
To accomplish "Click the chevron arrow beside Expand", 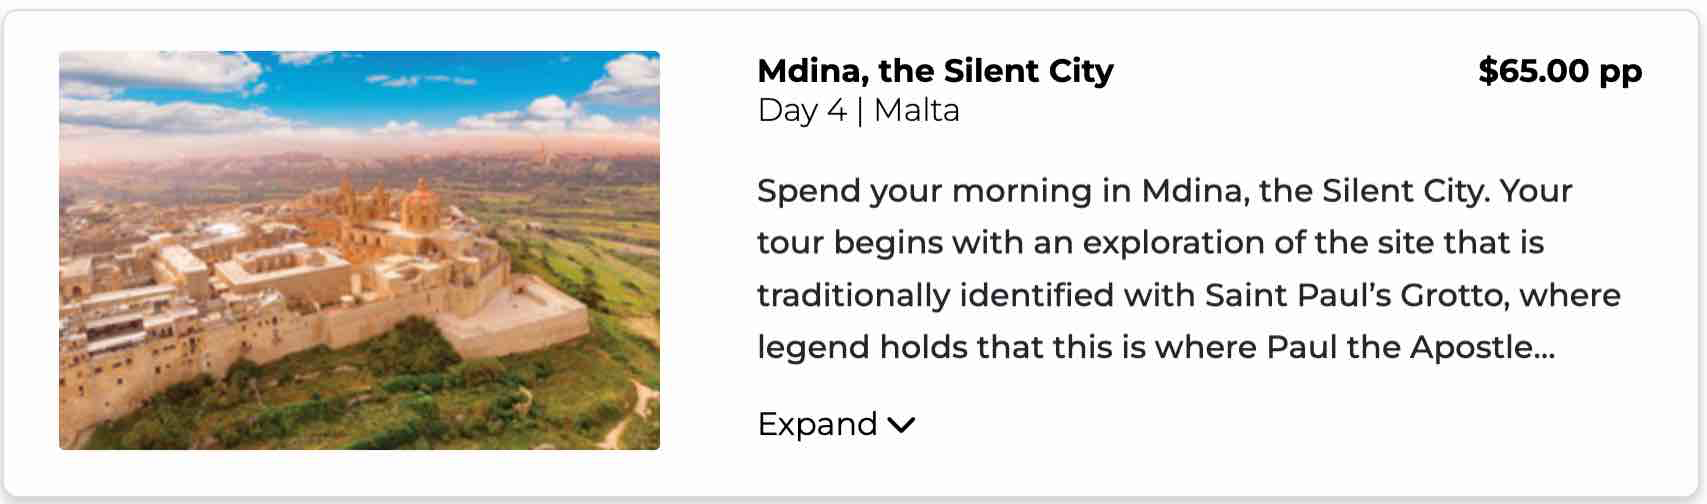I will [901, 425].
